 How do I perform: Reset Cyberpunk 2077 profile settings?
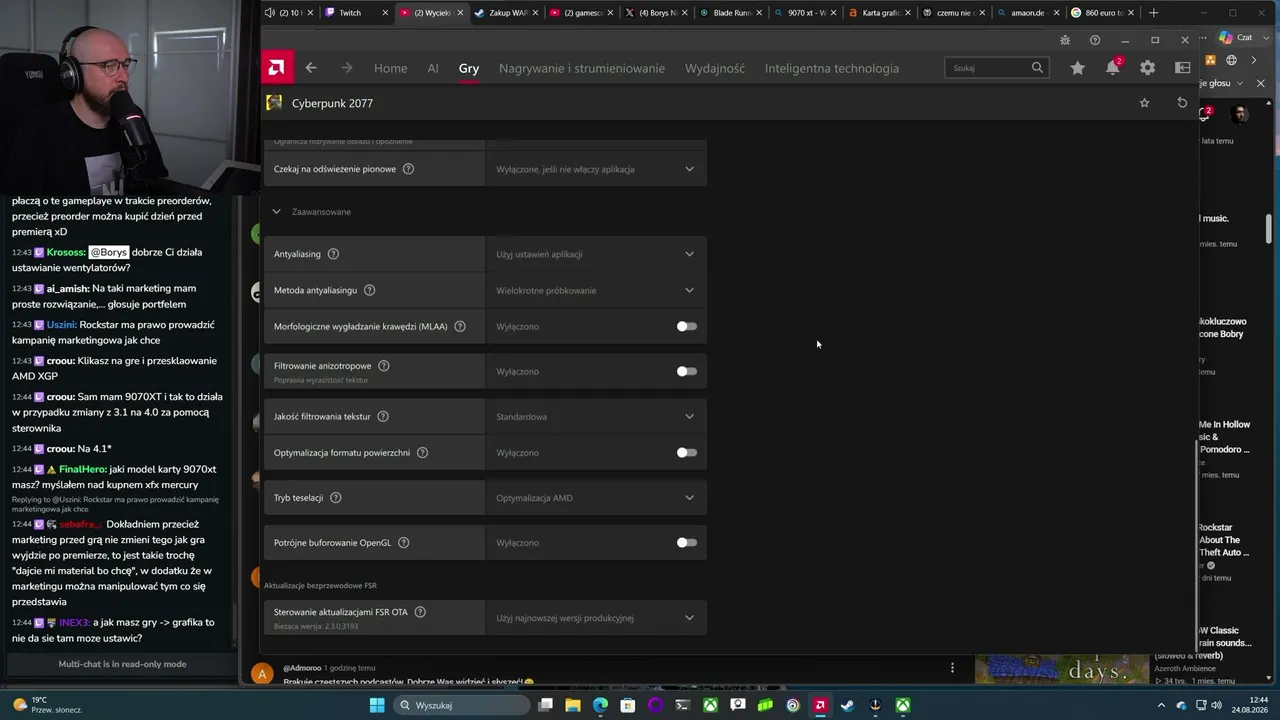click(1182, 103)
